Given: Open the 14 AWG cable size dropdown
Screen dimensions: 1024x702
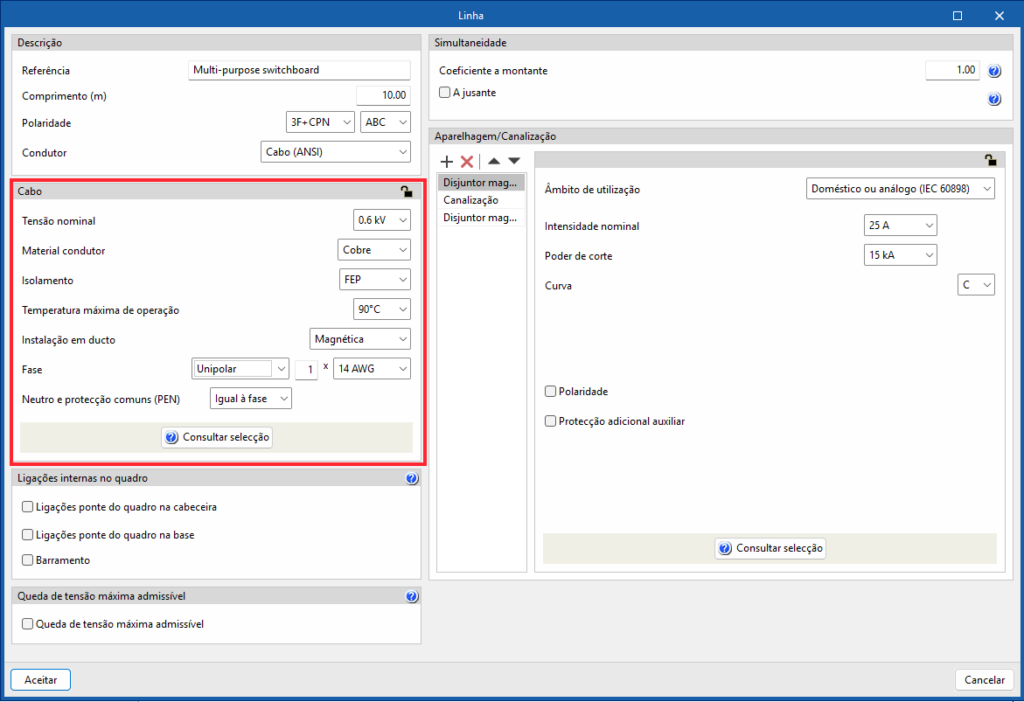Looking at the screenshot, I should [x=372, y=369].
